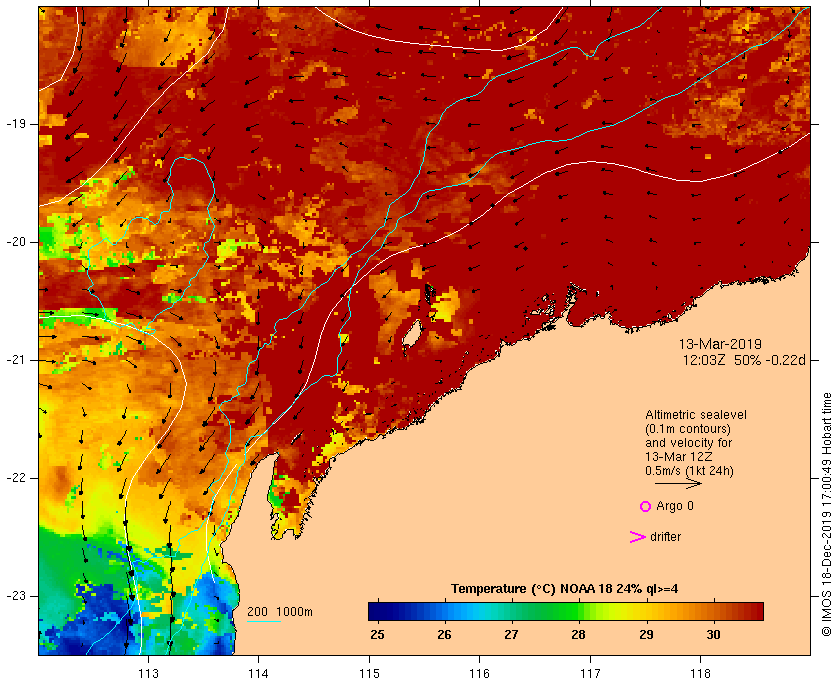Viewport: 840px width, 680px height.
Task: Click the '(0.1m contours)' text
Action: (688, 429)
